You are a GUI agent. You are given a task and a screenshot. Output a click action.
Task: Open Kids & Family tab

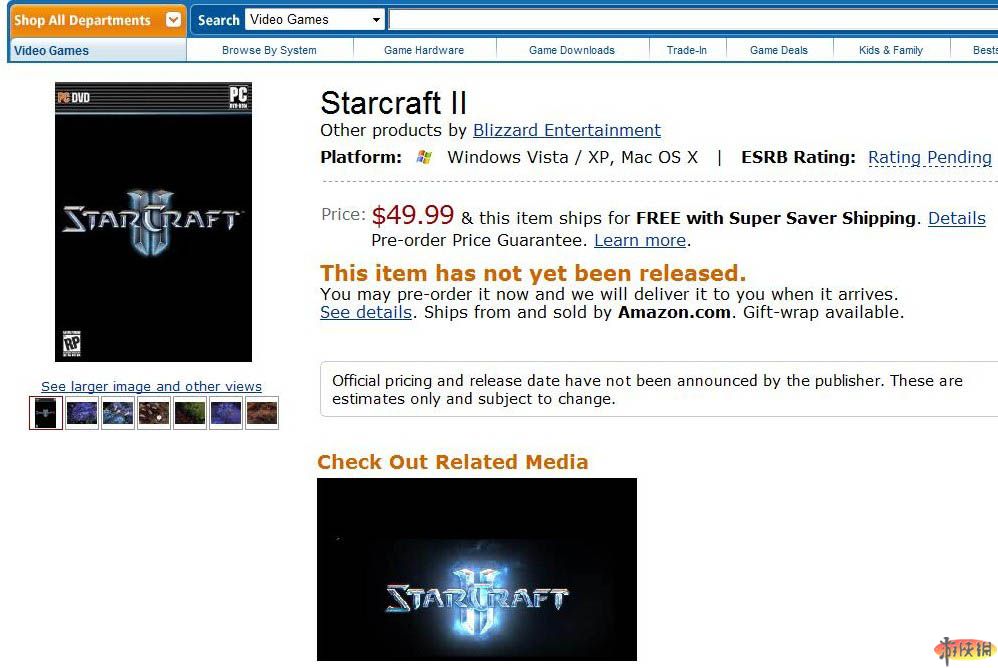tap(890, 50)
